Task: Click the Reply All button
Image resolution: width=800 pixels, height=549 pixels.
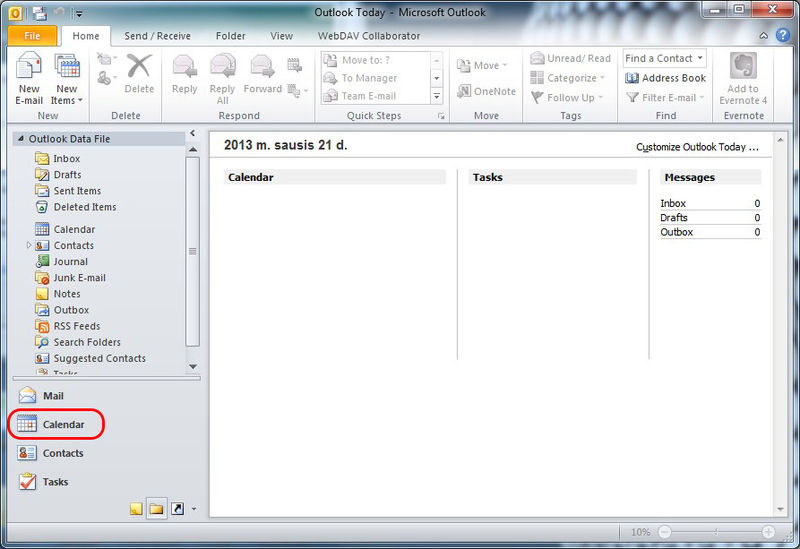Action: 222,79
